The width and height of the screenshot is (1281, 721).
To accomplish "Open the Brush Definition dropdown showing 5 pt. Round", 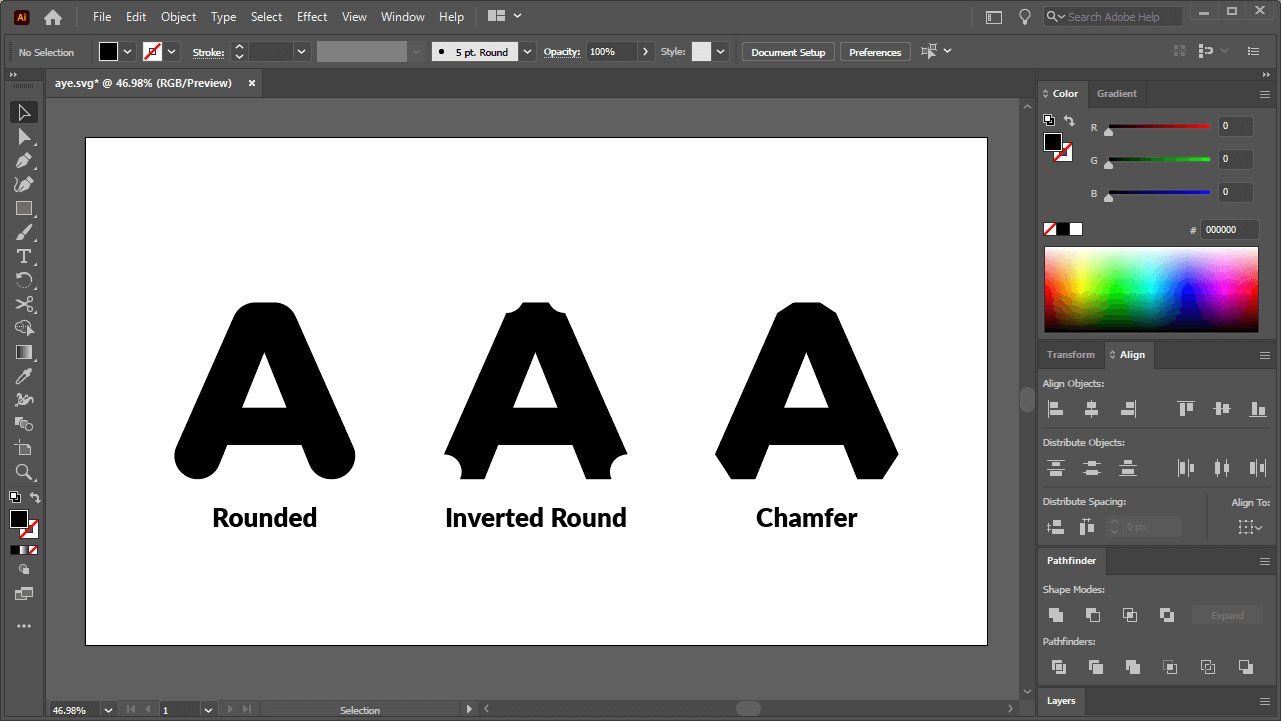I will click(x=527, y=51).
